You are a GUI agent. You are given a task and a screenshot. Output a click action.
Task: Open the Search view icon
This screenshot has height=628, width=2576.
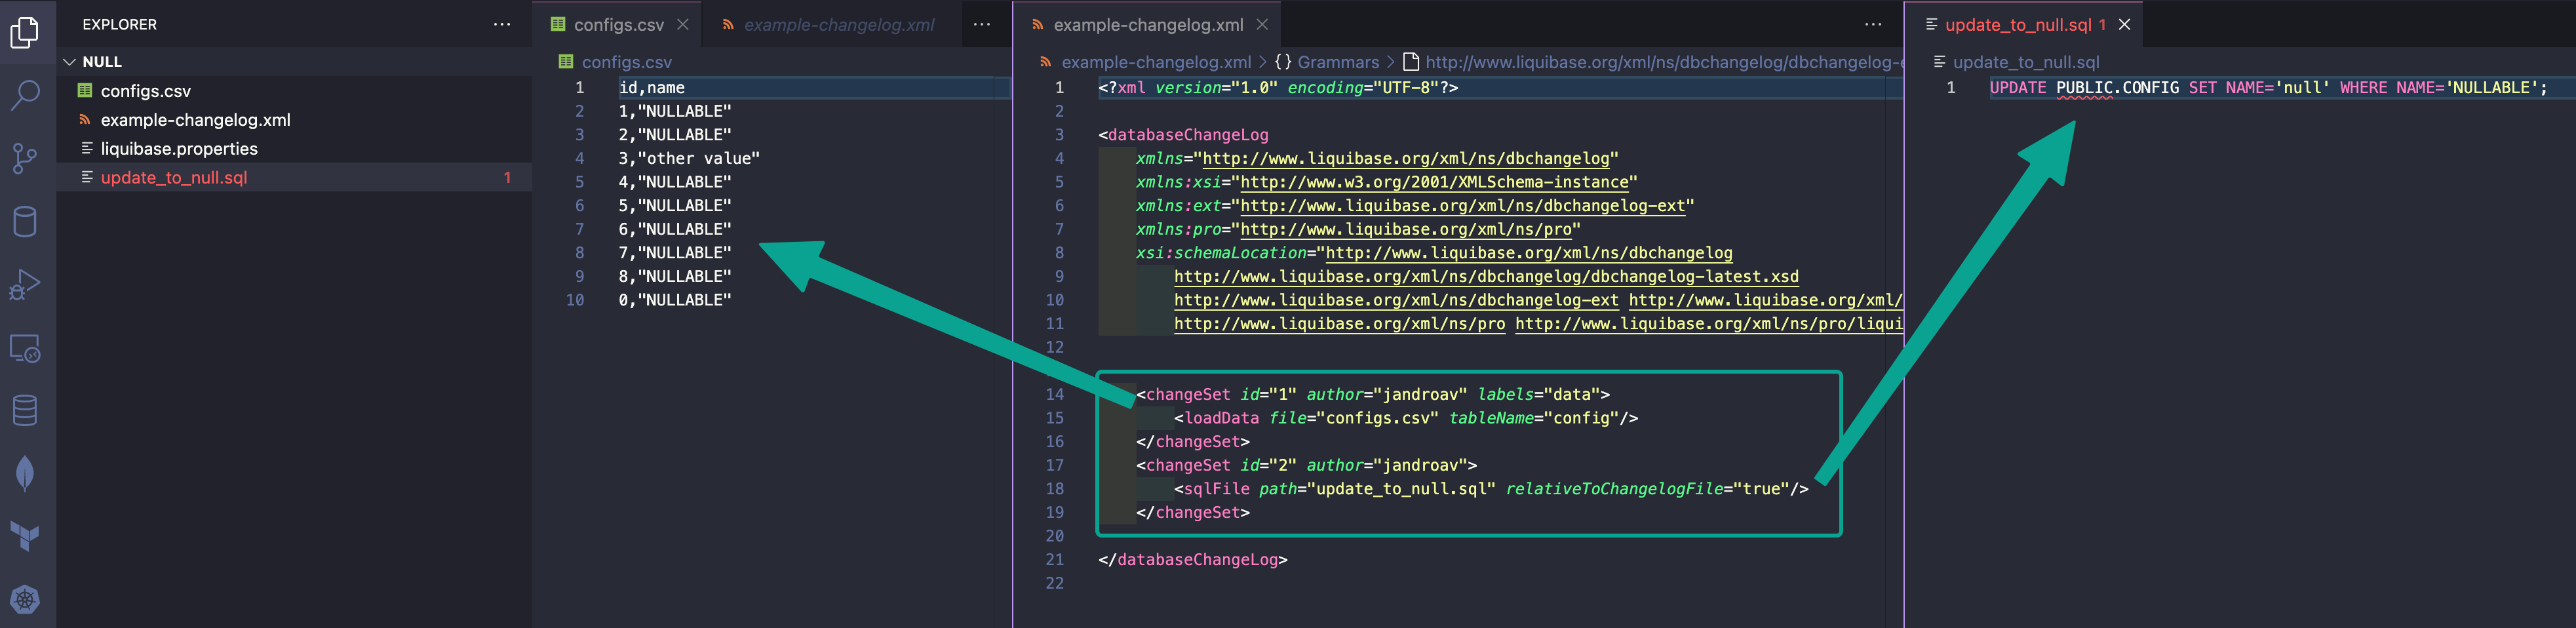point(25,95)
